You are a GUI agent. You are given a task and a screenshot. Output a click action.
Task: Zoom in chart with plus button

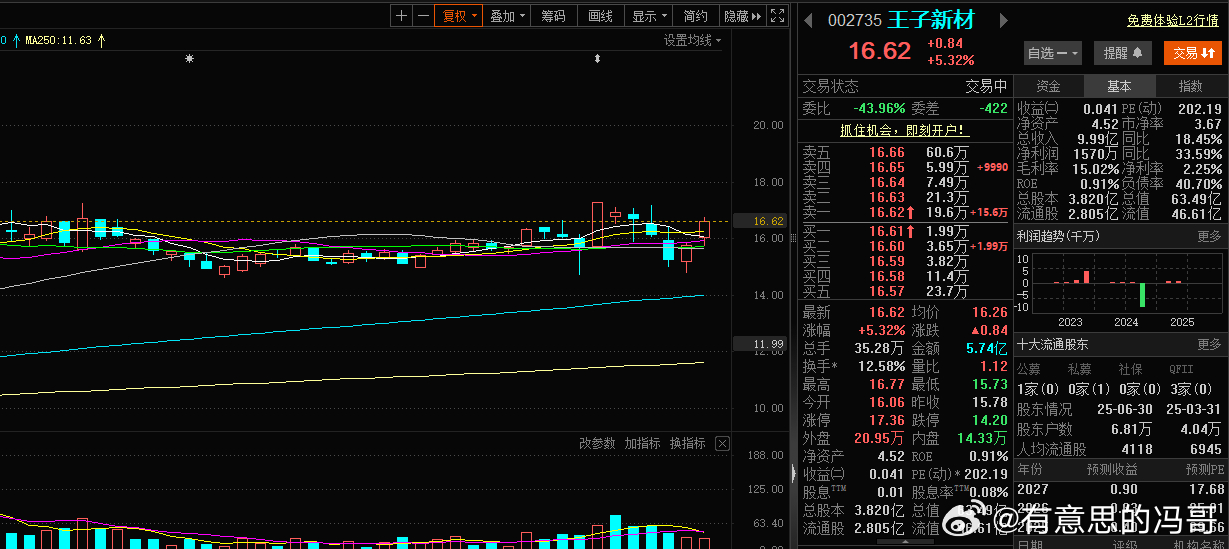[x=401, y=16]
